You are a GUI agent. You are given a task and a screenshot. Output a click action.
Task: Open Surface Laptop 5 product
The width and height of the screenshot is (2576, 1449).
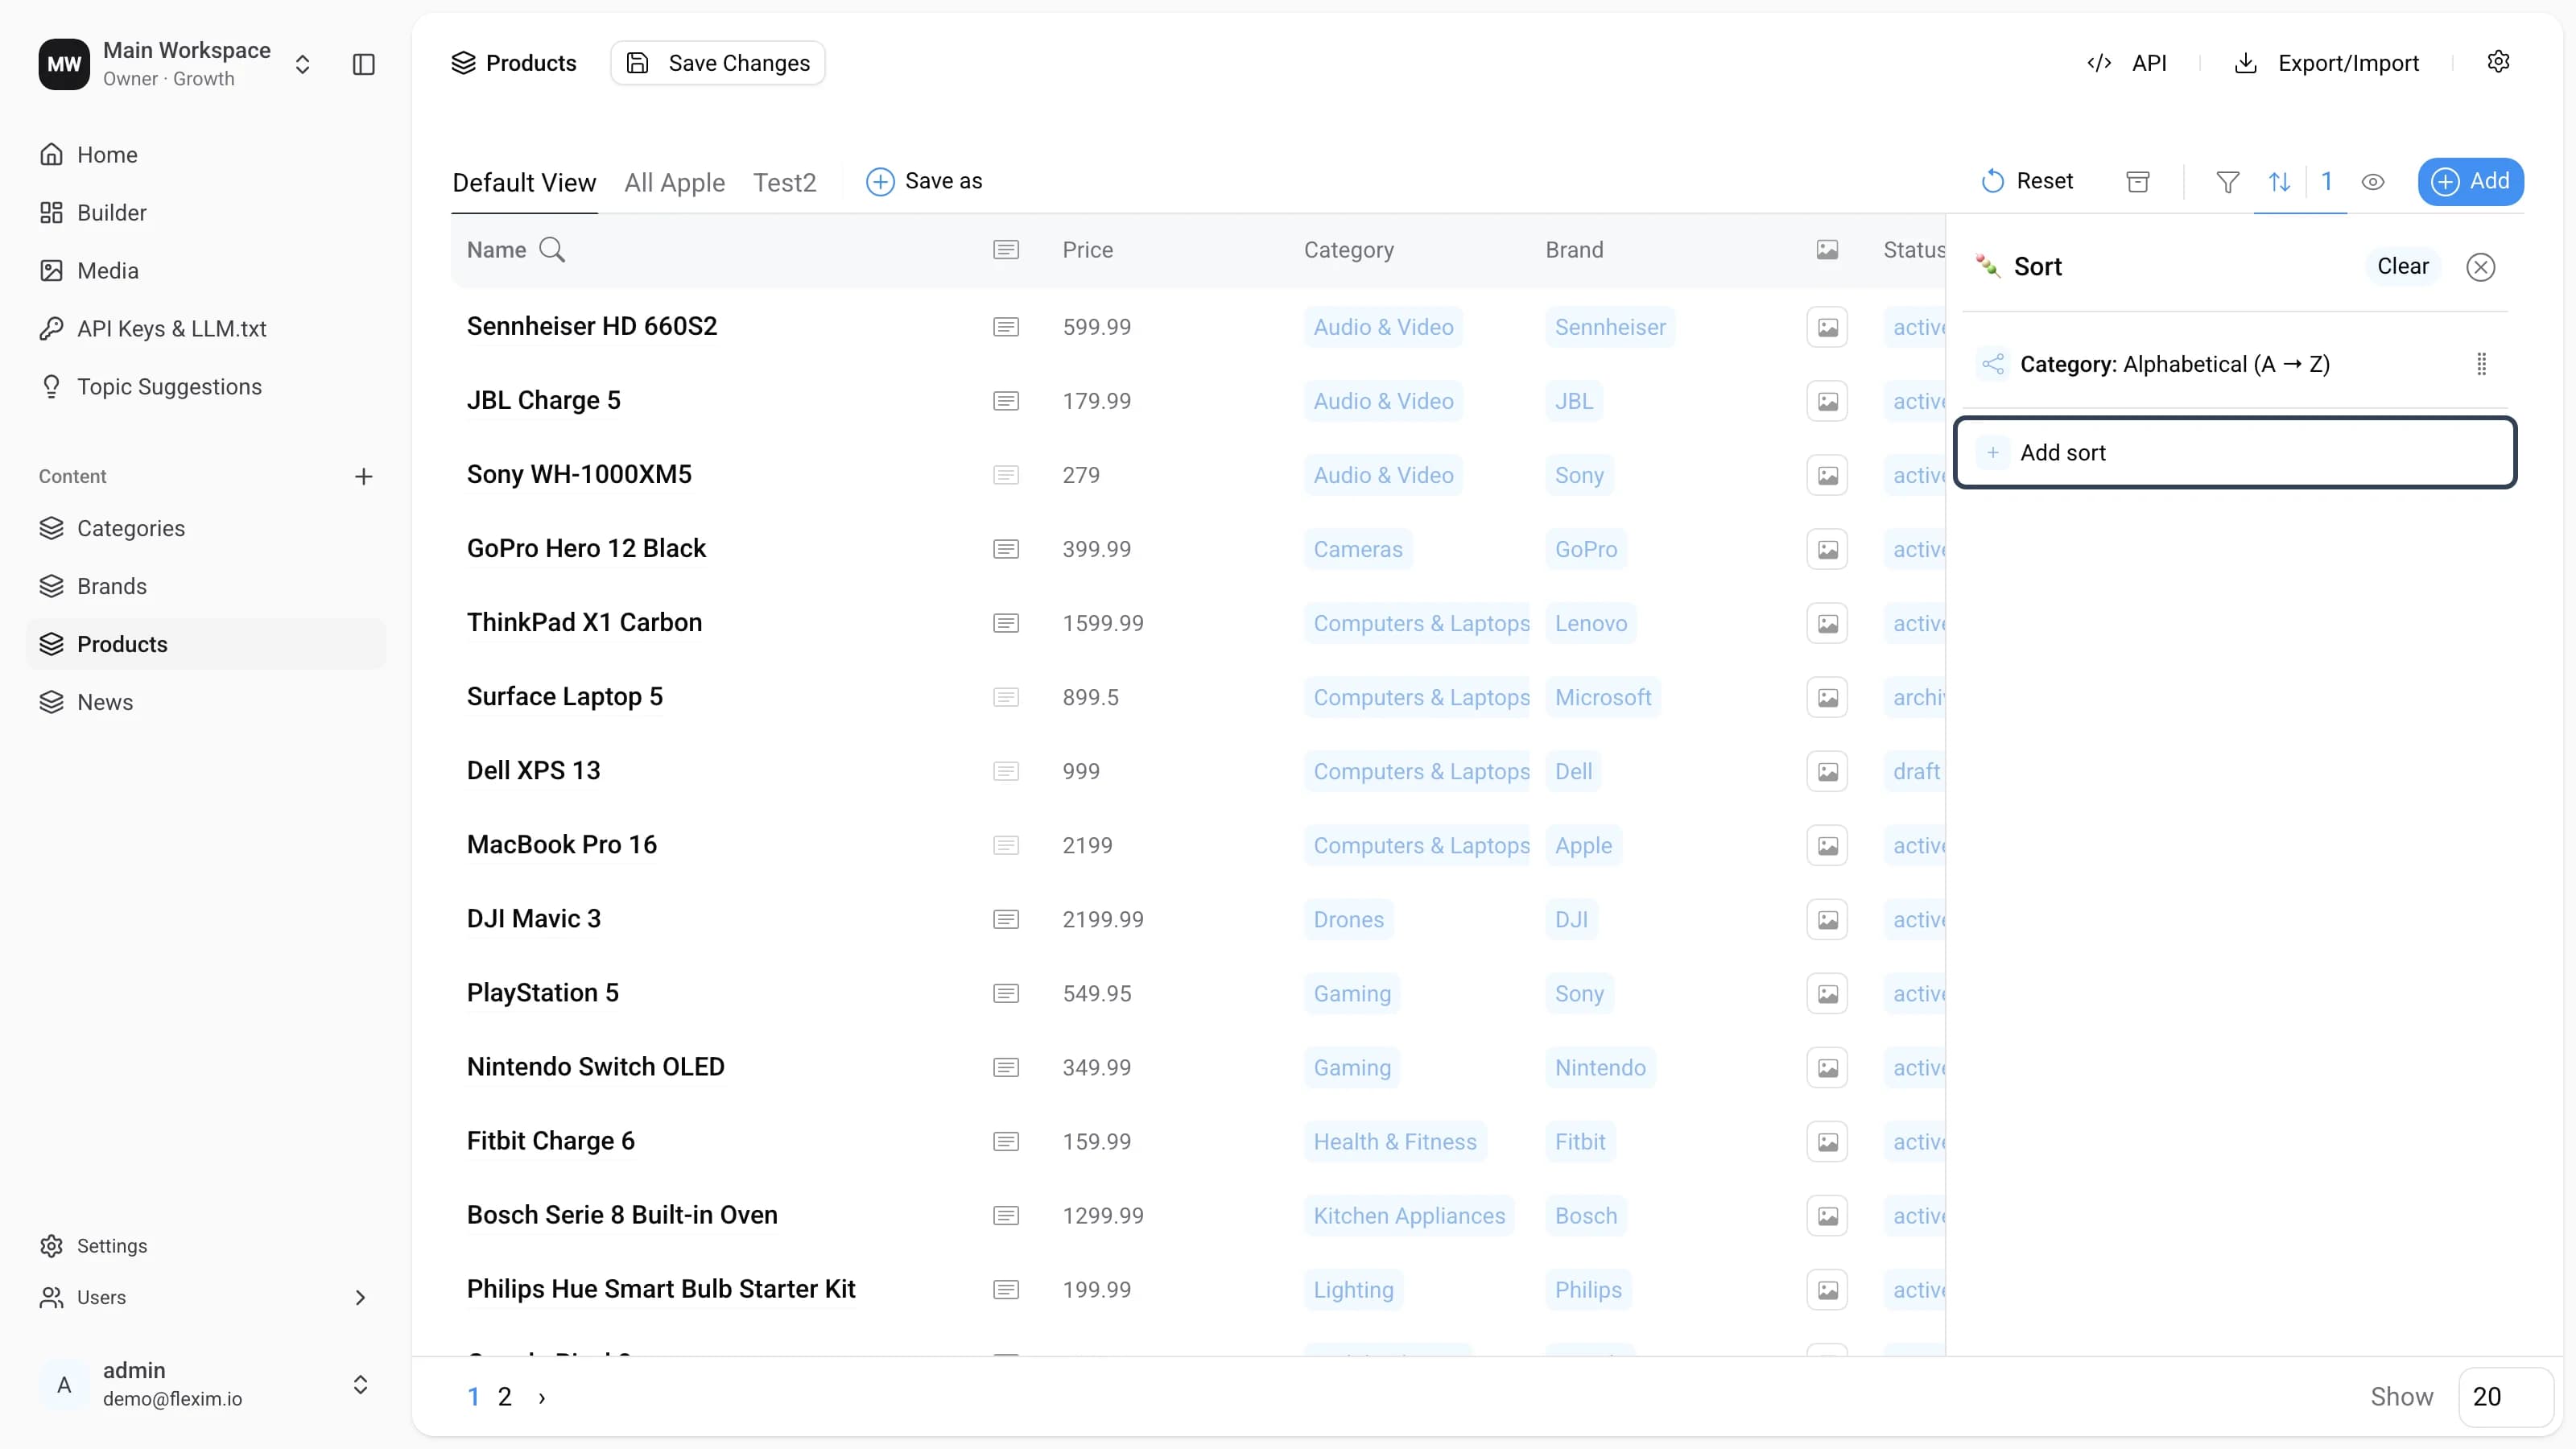tap(564, 697)
